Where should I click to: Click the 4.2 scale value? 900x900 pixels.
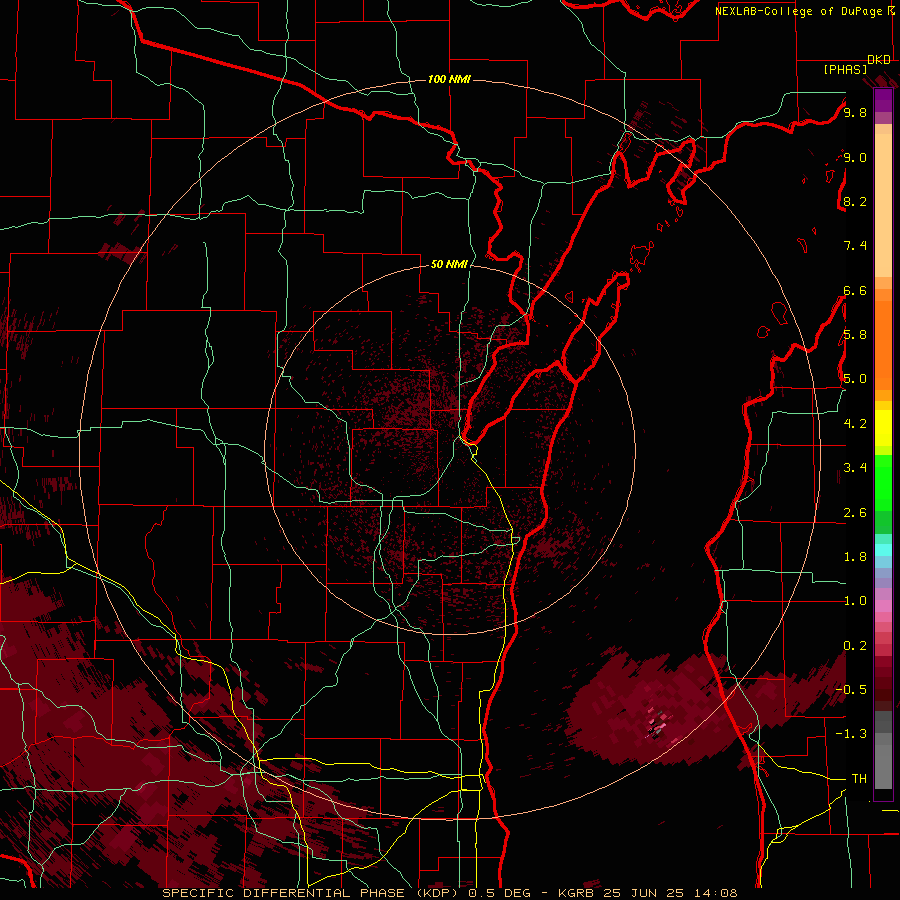coord(855,424)
